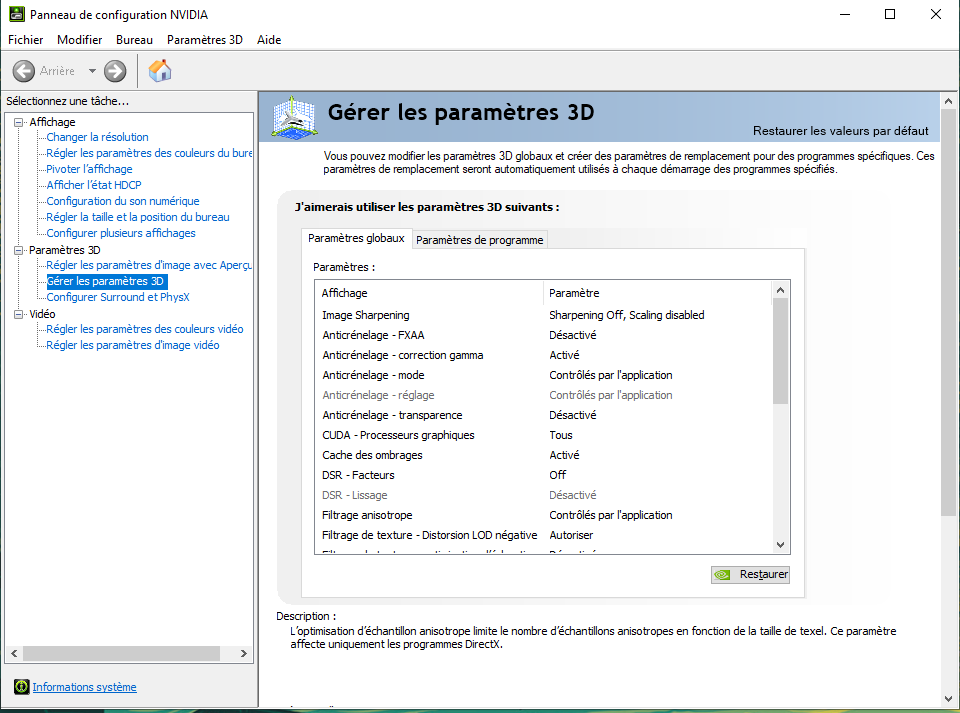Collapse the Vidéo tree node
960x713 pixels.
tap(18, 314)
